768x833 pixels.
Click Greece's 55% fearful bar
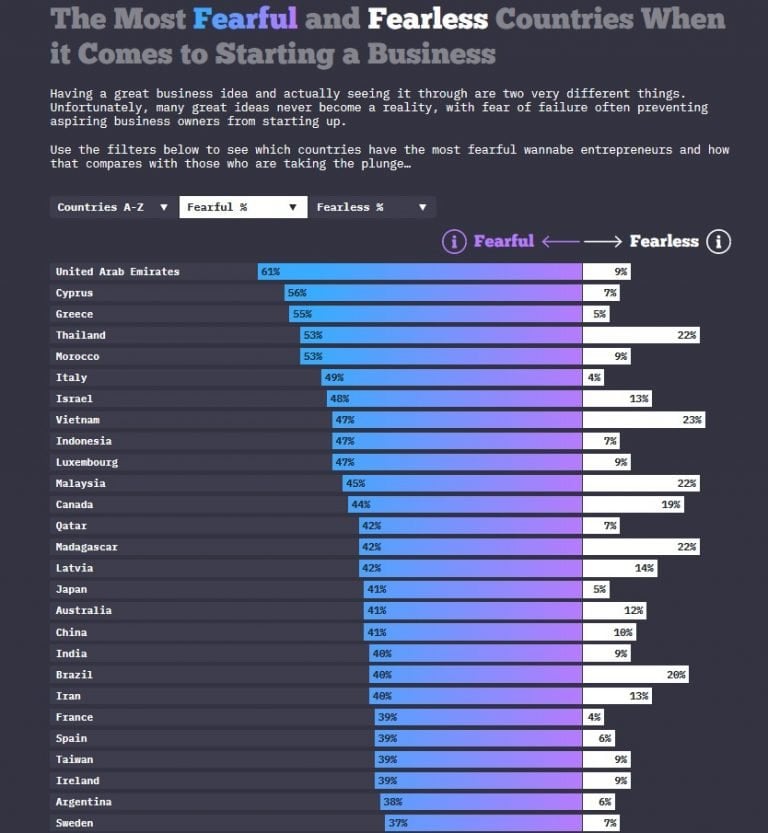click(x=435, y=314)
